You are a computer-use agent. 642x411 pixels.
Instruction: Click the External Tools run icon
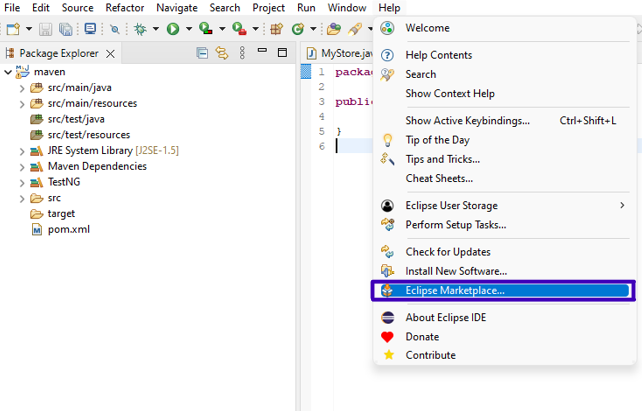[x=239, y=29]
